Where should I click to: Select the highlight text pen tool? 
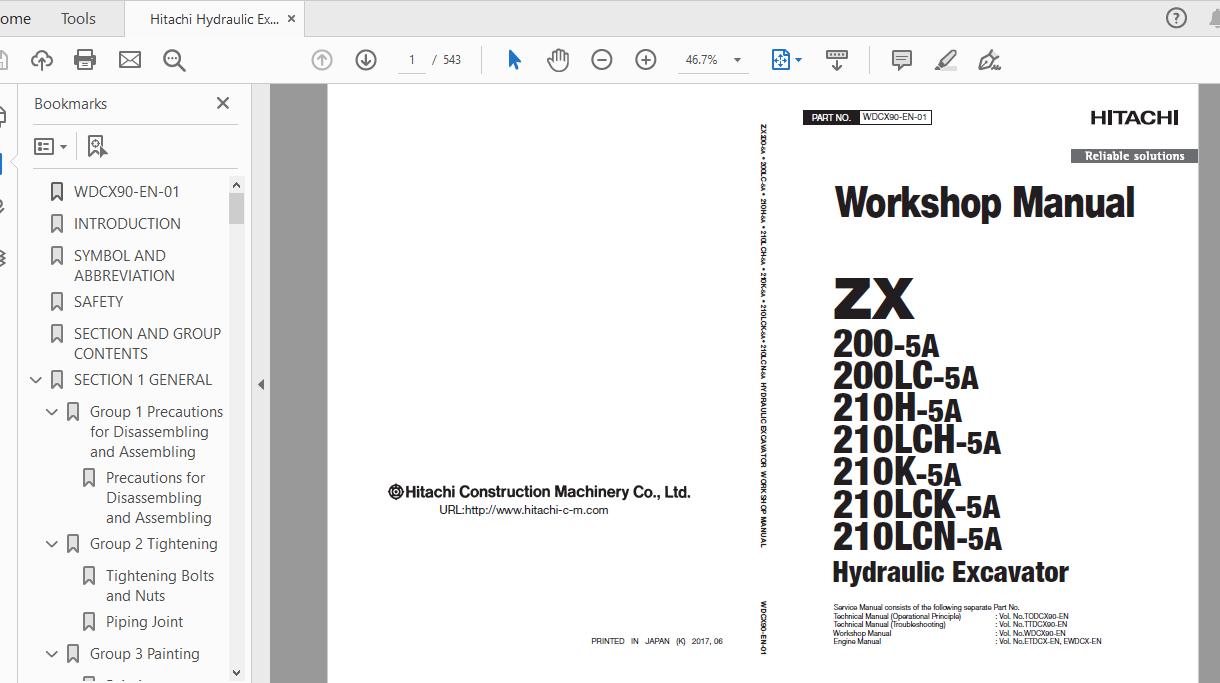click(x=946, y=60)
